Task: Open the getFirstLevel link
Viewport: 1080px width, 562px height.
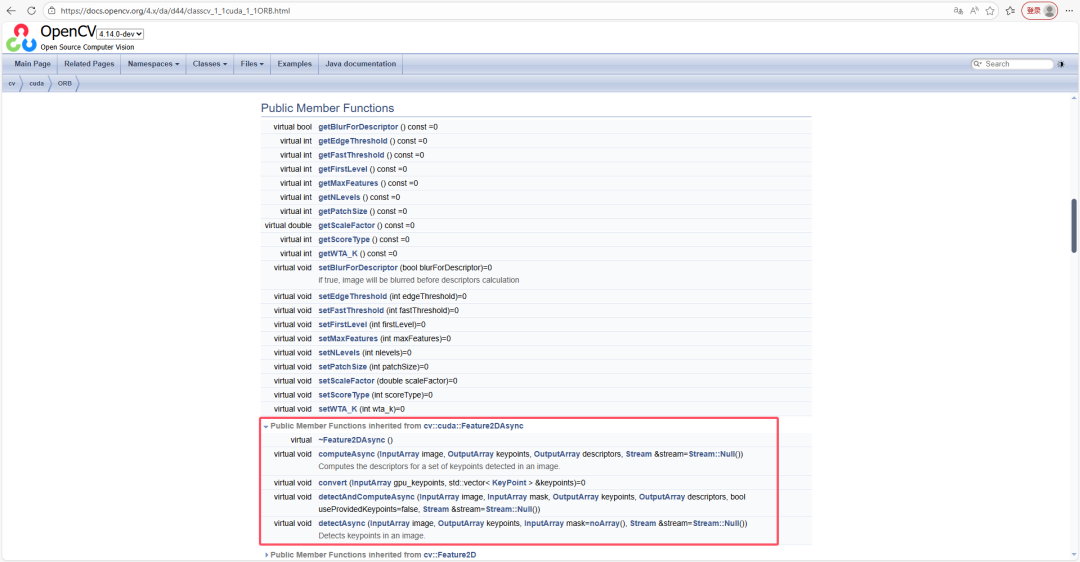Action: pos(343,169)
